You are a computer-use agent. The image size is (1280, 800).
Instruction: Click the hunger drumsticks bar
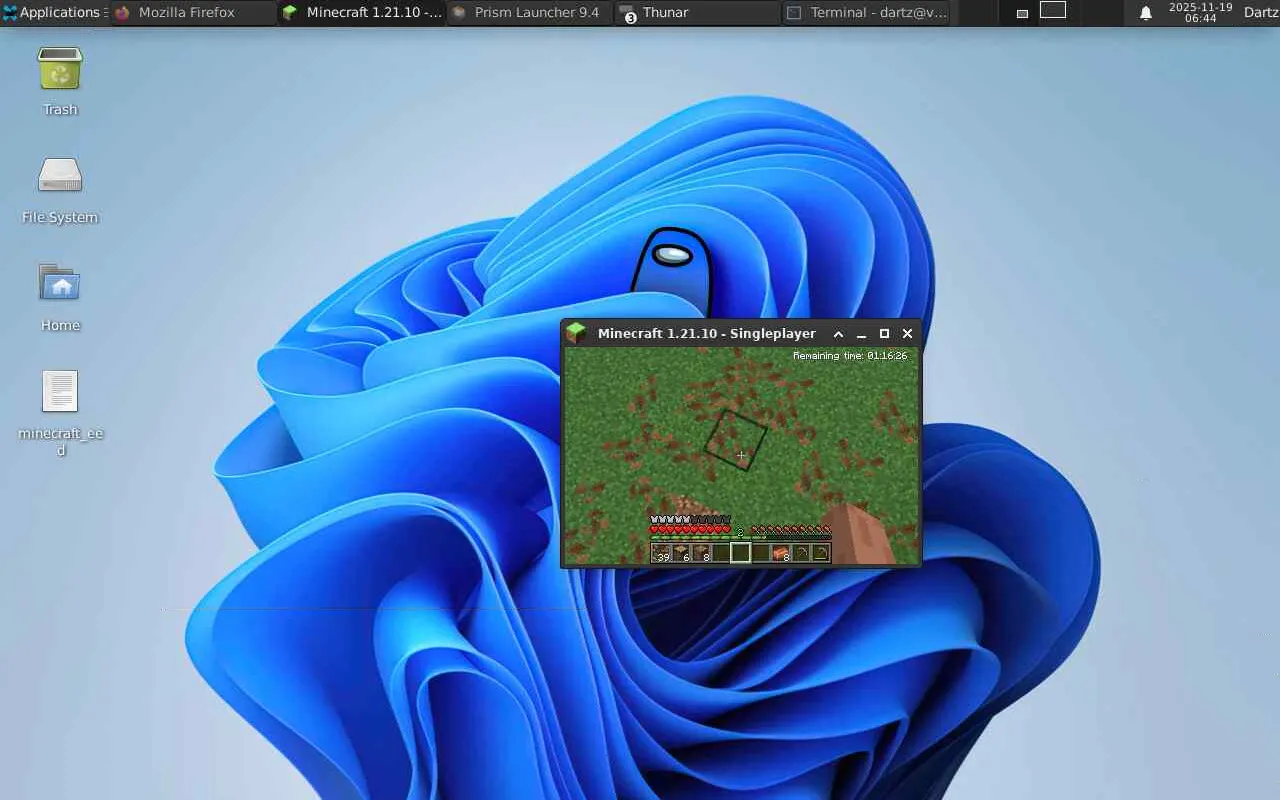(791, 530)
